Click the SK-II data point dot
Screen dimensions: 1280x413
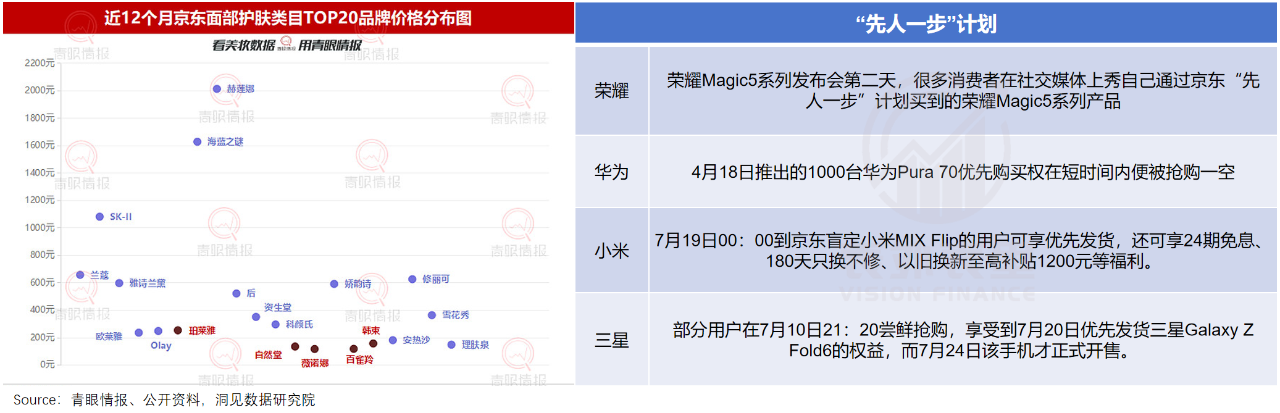(x=99, y=217)
